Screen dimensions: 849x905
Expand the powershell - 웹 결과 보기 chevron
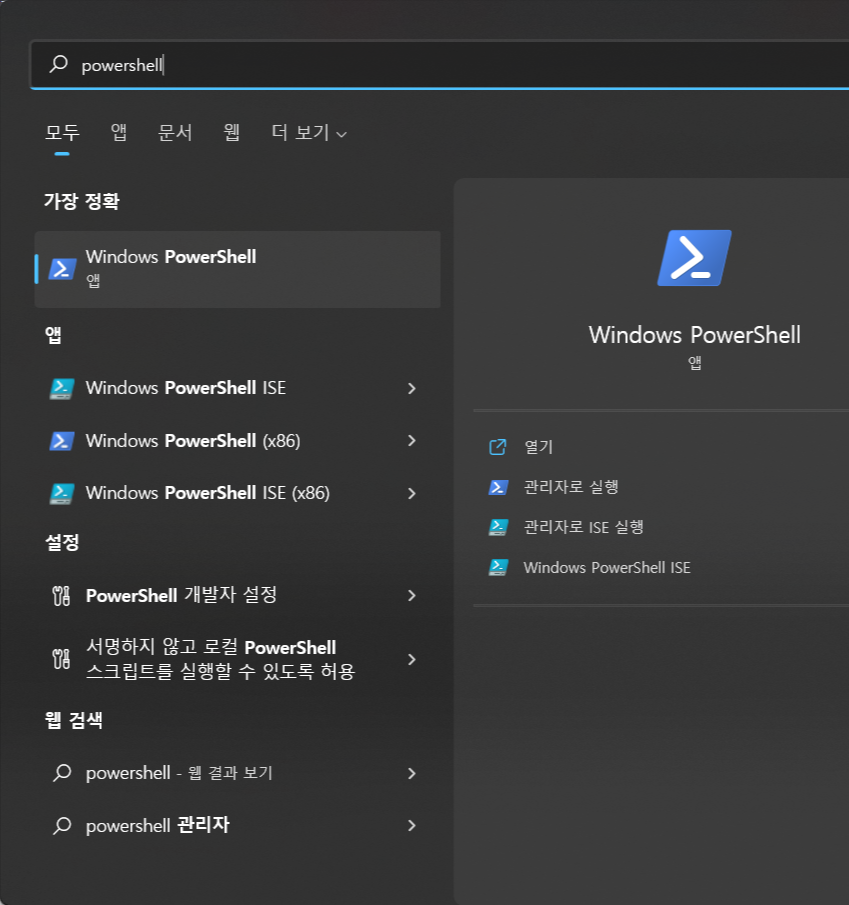click(x=412, y=773)
